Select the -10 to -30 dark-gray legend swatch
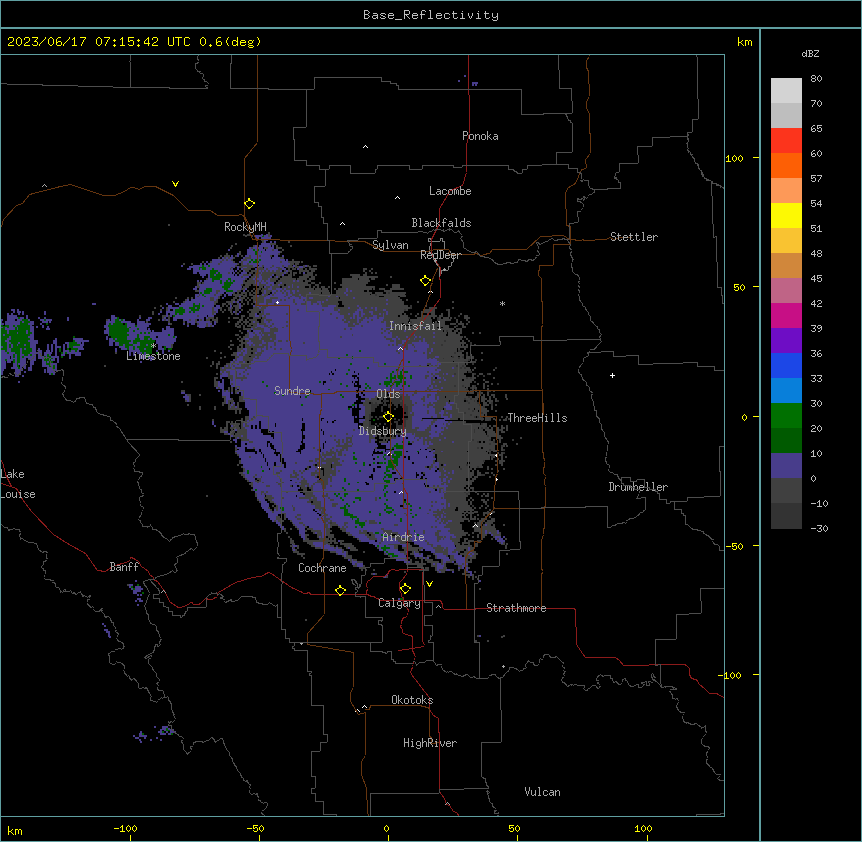Screen dimensions: 862x842 tap(786, 516)
